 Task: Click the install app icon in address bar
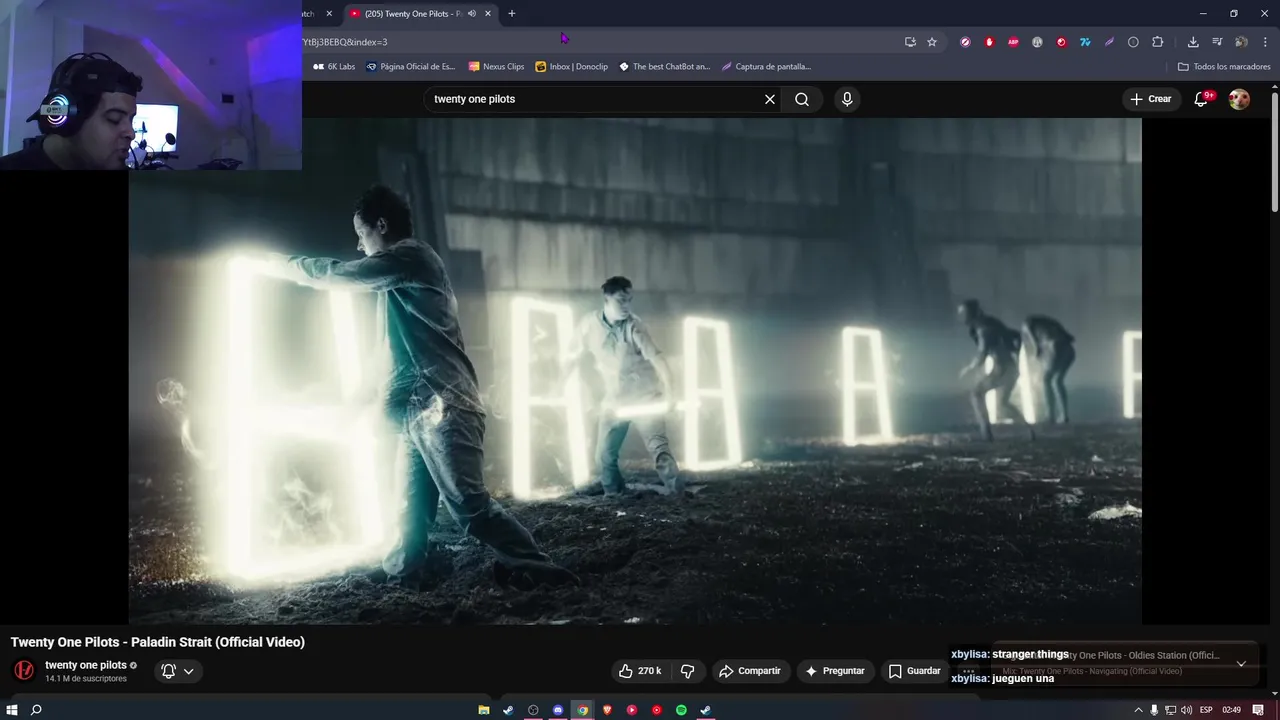(x=910, y=42)
